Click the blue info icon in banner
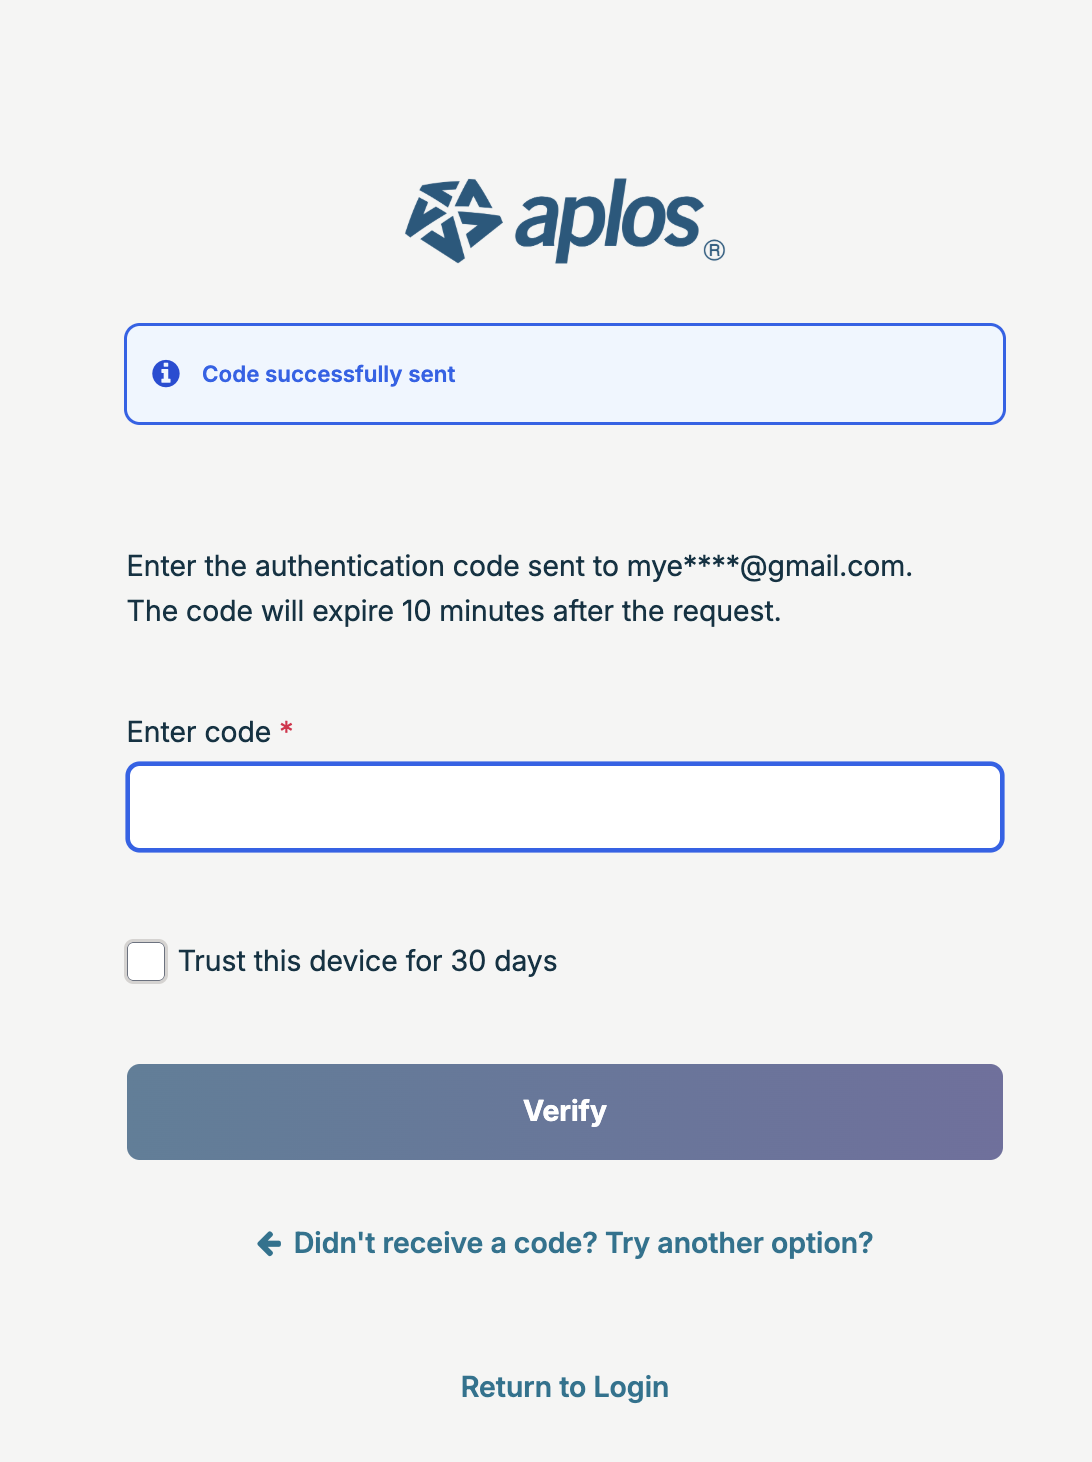The height and width of the screenshot is (1462, 1092). [x=166, y=374]
